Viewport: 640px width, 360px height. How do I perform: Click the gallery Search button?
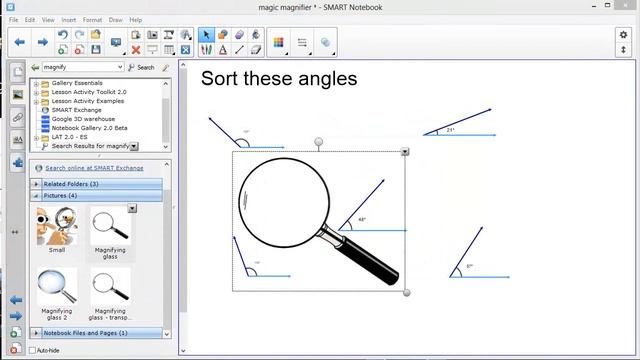tap(141, 67)
